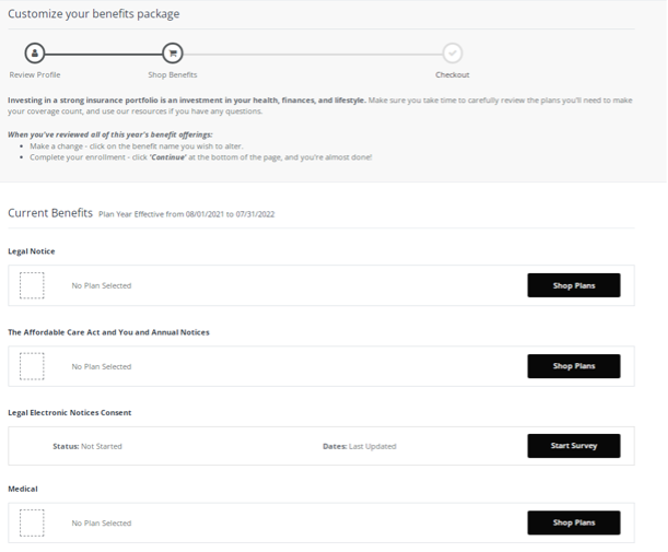Click the Affordable Care Act plan placeholder icon

click(32, 366)
